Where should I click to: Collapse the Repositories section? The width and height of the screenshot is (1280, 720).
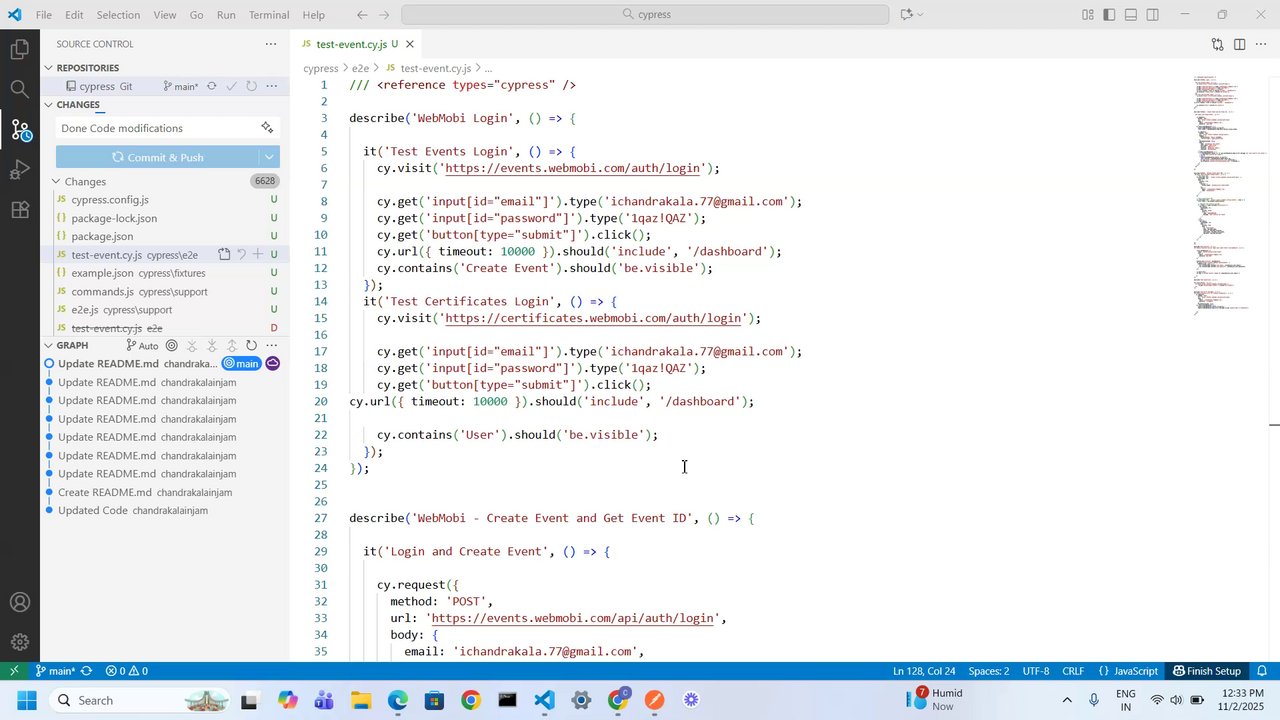tap(48, 67)
